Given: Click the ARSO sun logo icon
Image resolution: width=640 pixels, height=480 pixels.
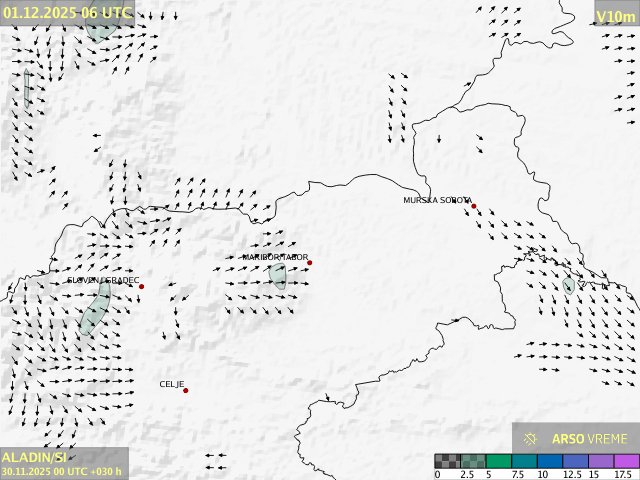Looking at the screenshot, I should pos(531,438).
